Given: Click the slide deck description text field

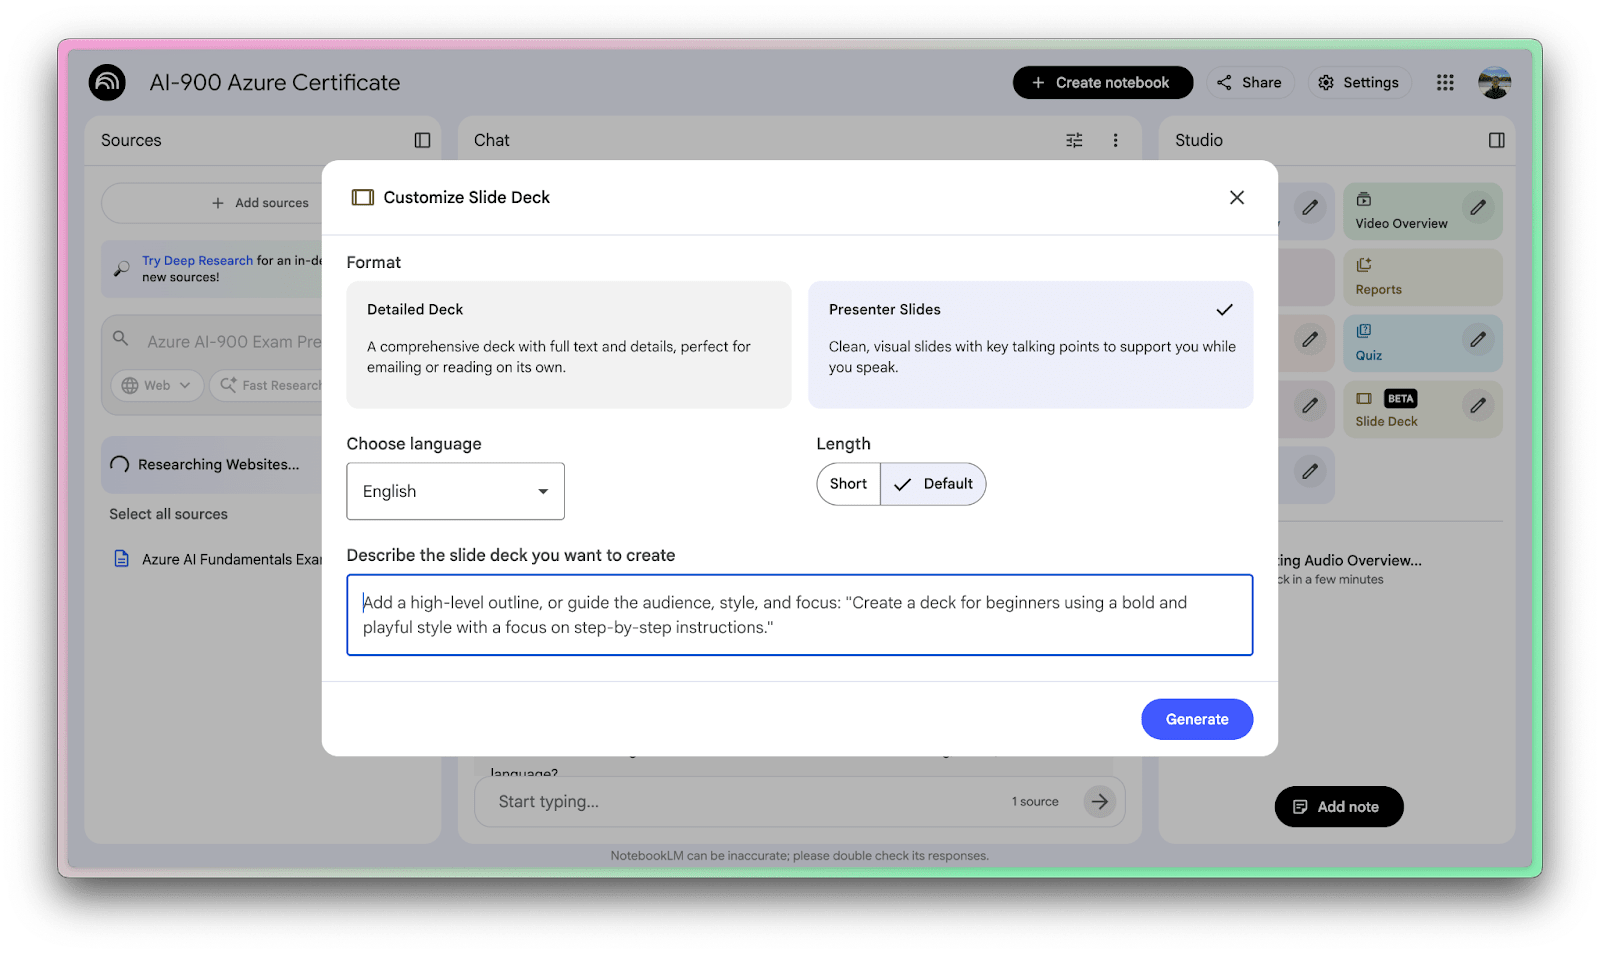Looking at the screenshot, I should point(800,615).
